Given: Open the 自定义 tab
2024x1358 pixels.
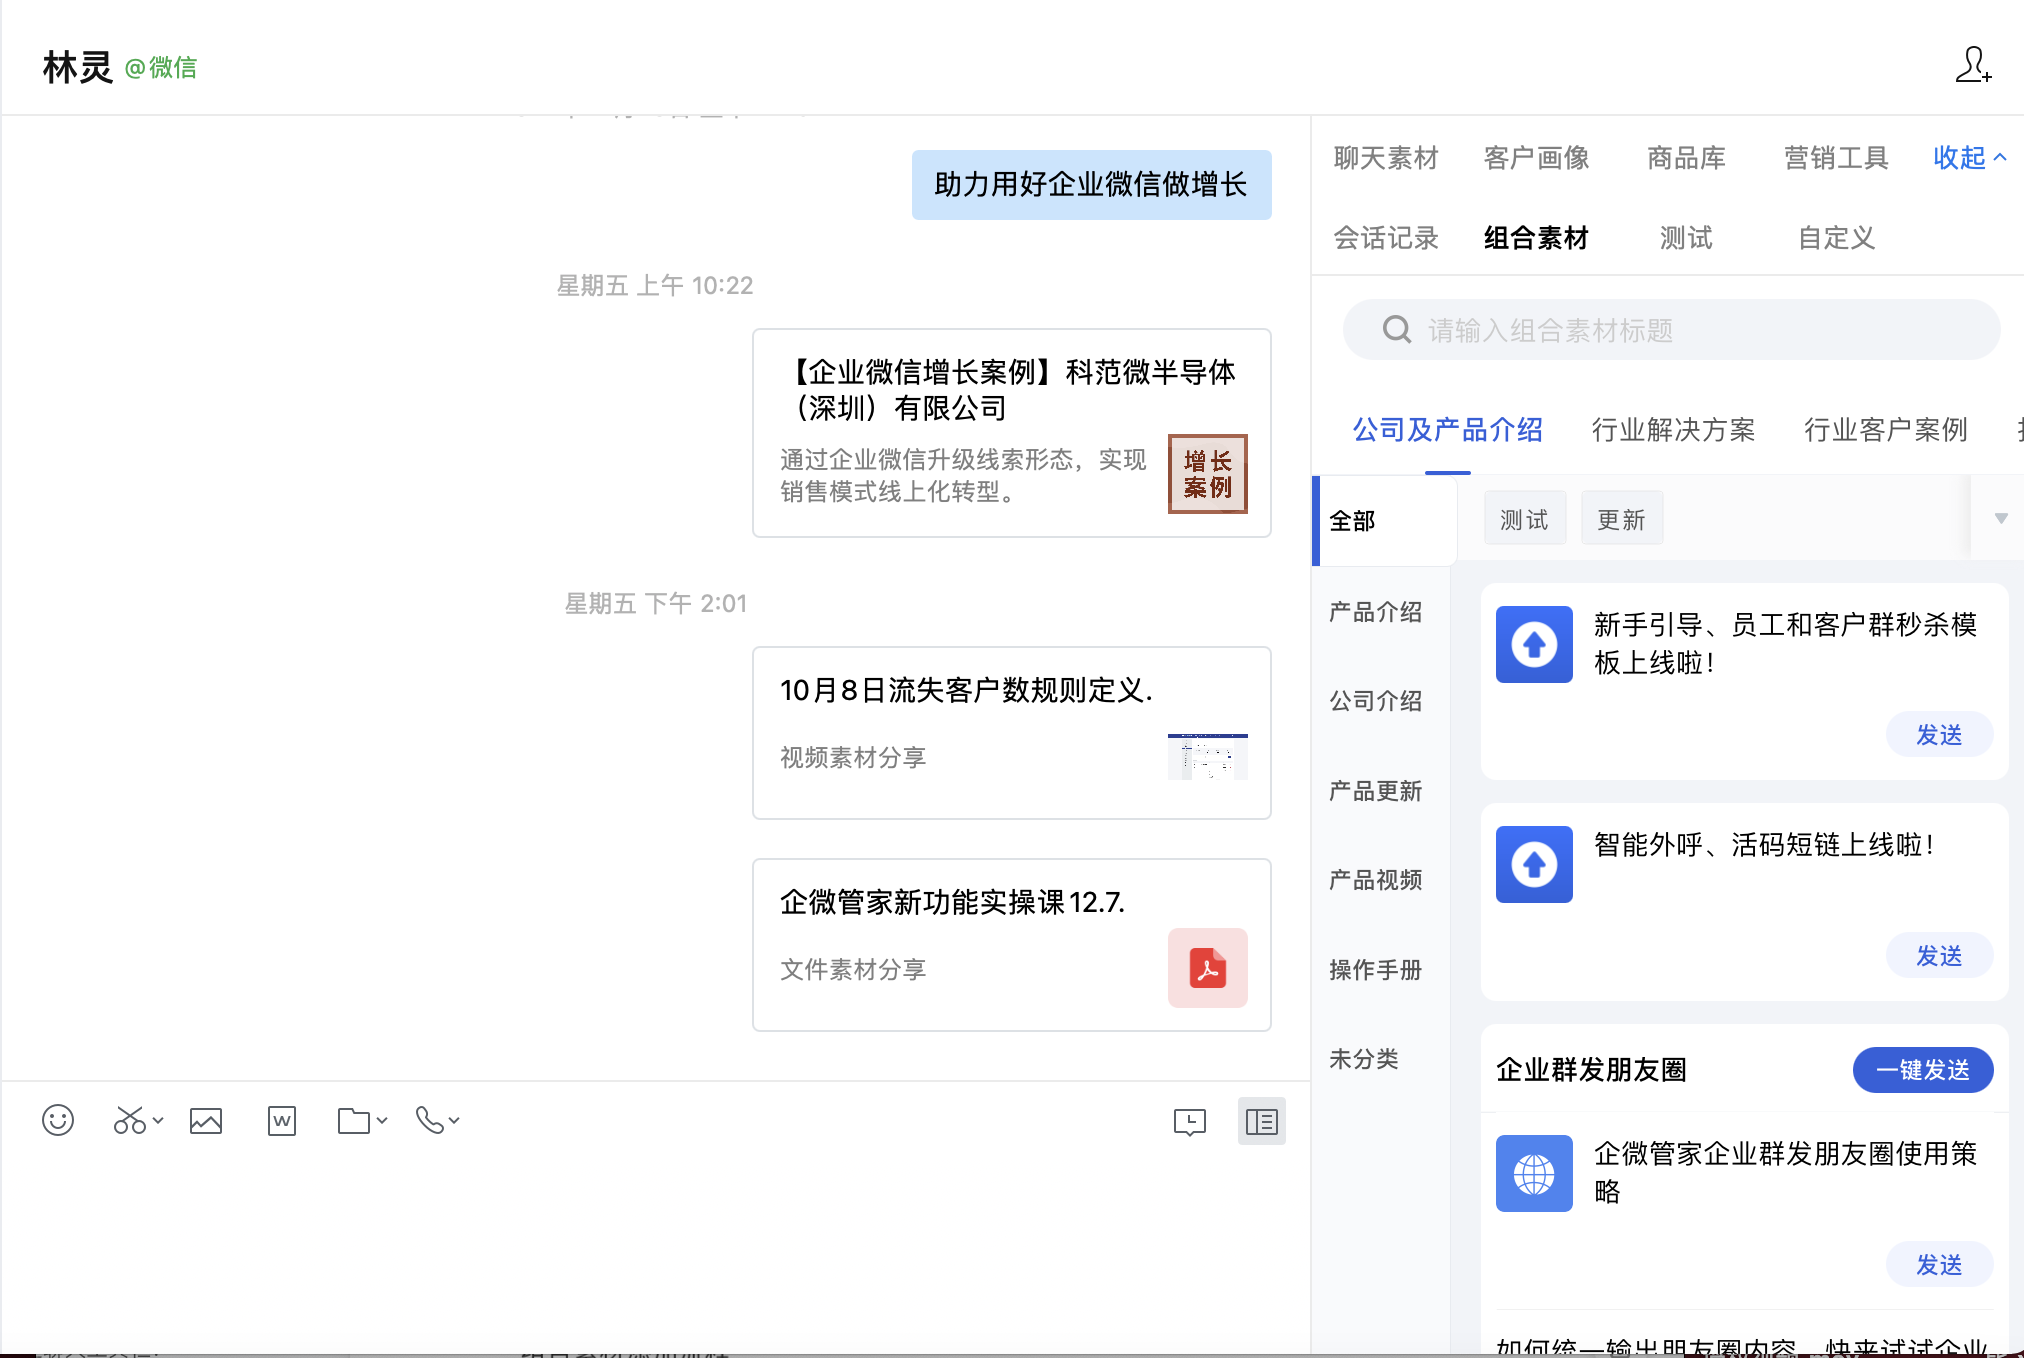Looking at the screenshot, I should coord(1836,237).
